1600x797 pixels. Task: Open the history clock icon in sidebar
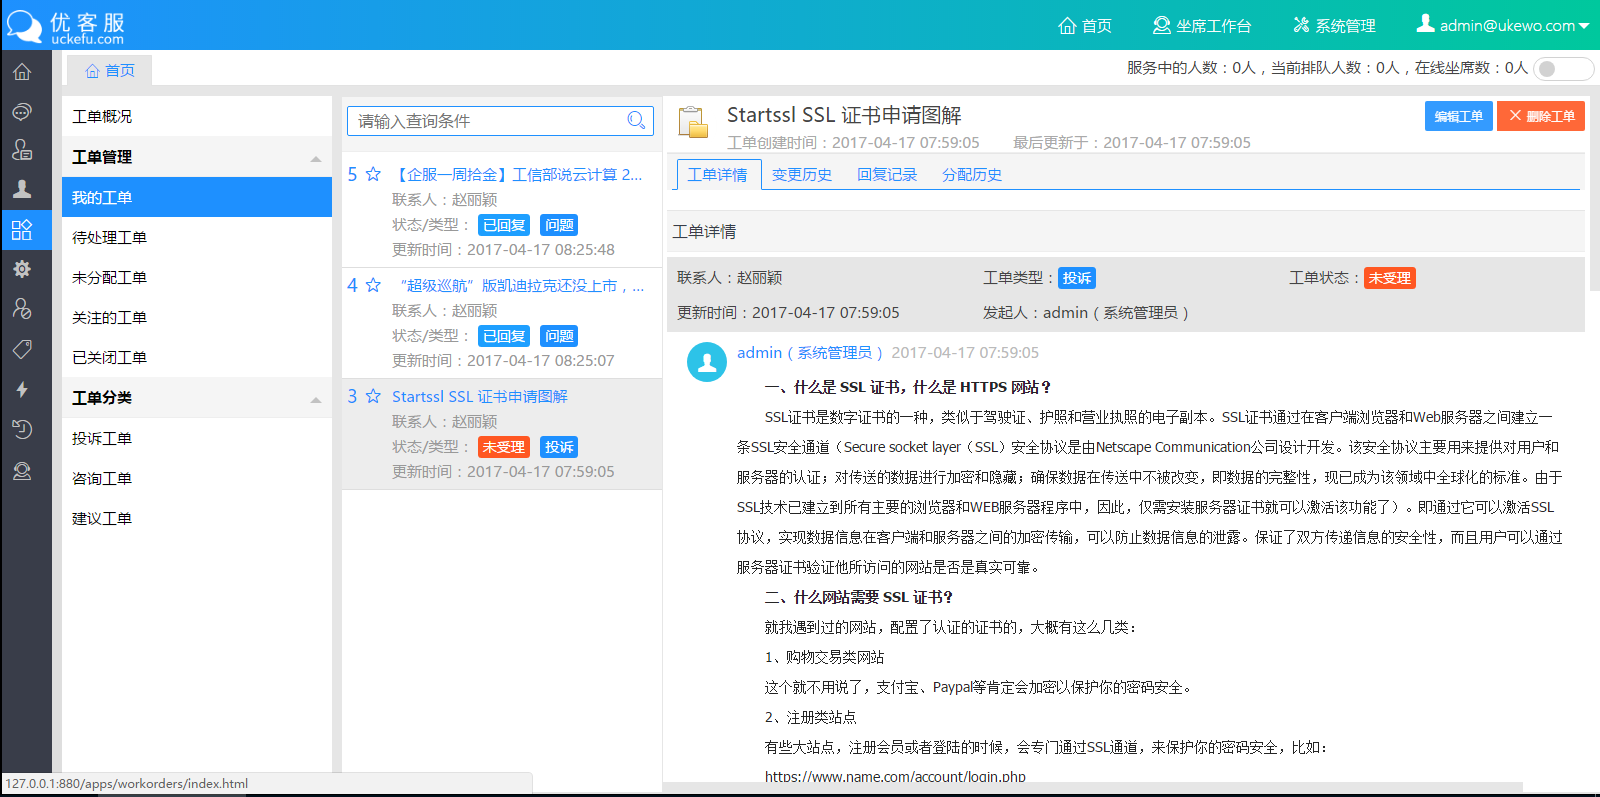[22, 429]
